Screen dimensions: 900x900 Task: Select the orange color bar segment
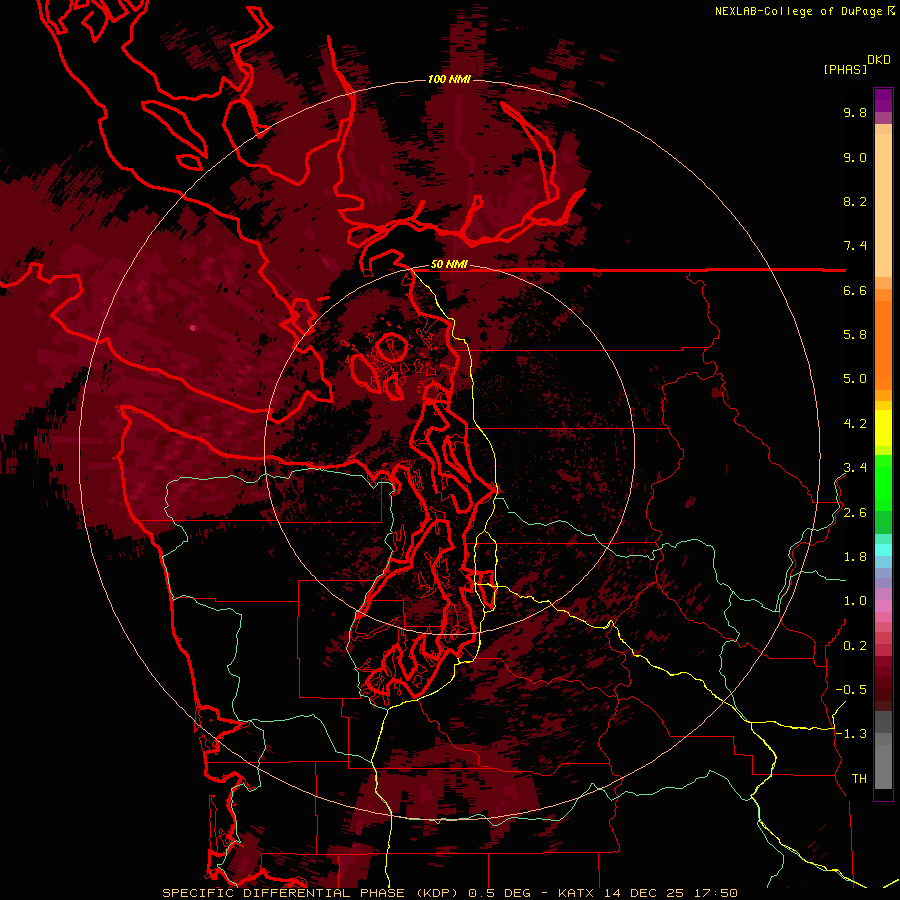[x=883, y=344]
